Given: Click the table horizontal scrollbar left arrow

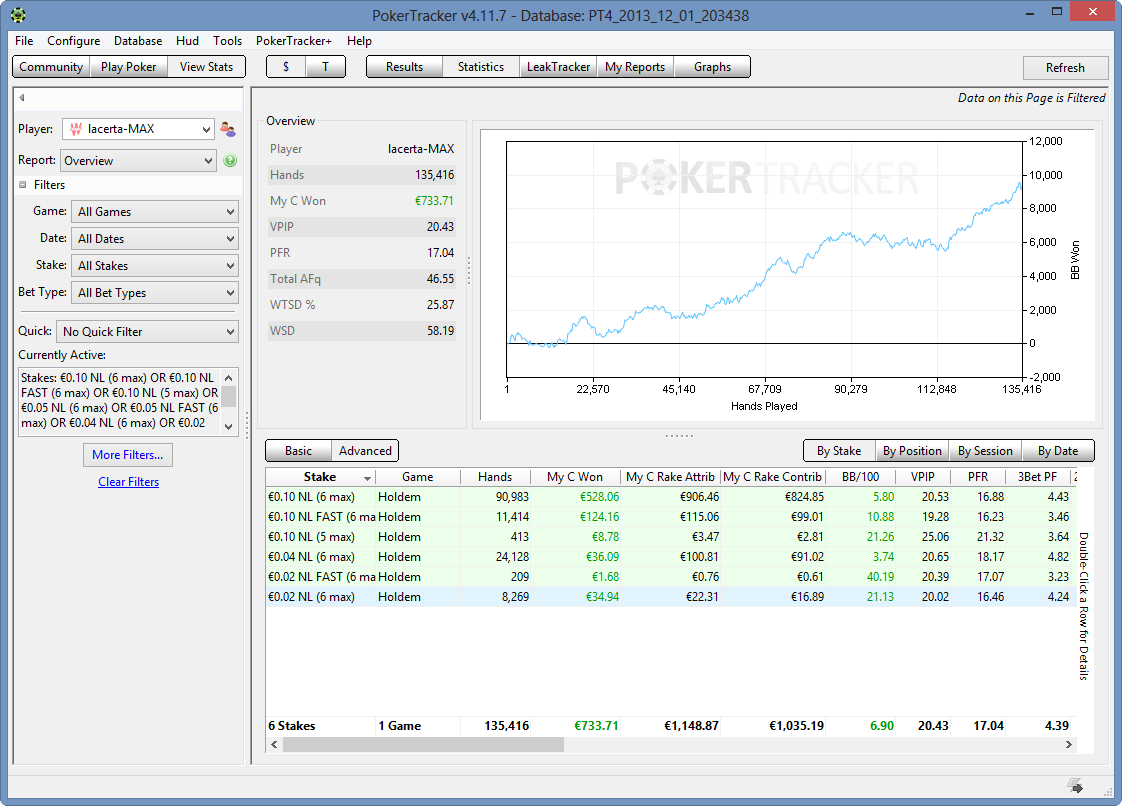Looking at the screenshot, I should pos(274,744).
